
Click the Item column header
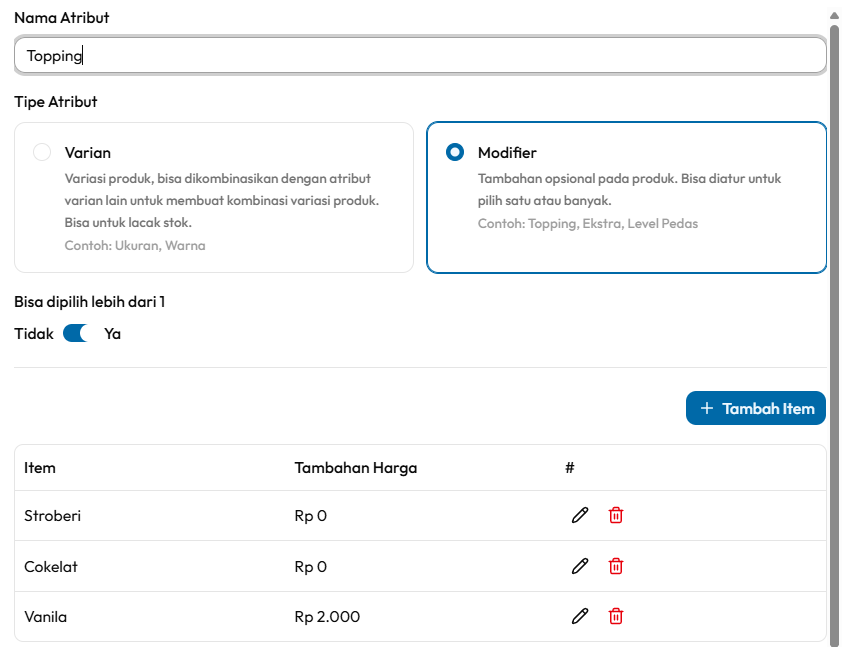[x=40, y=468]
